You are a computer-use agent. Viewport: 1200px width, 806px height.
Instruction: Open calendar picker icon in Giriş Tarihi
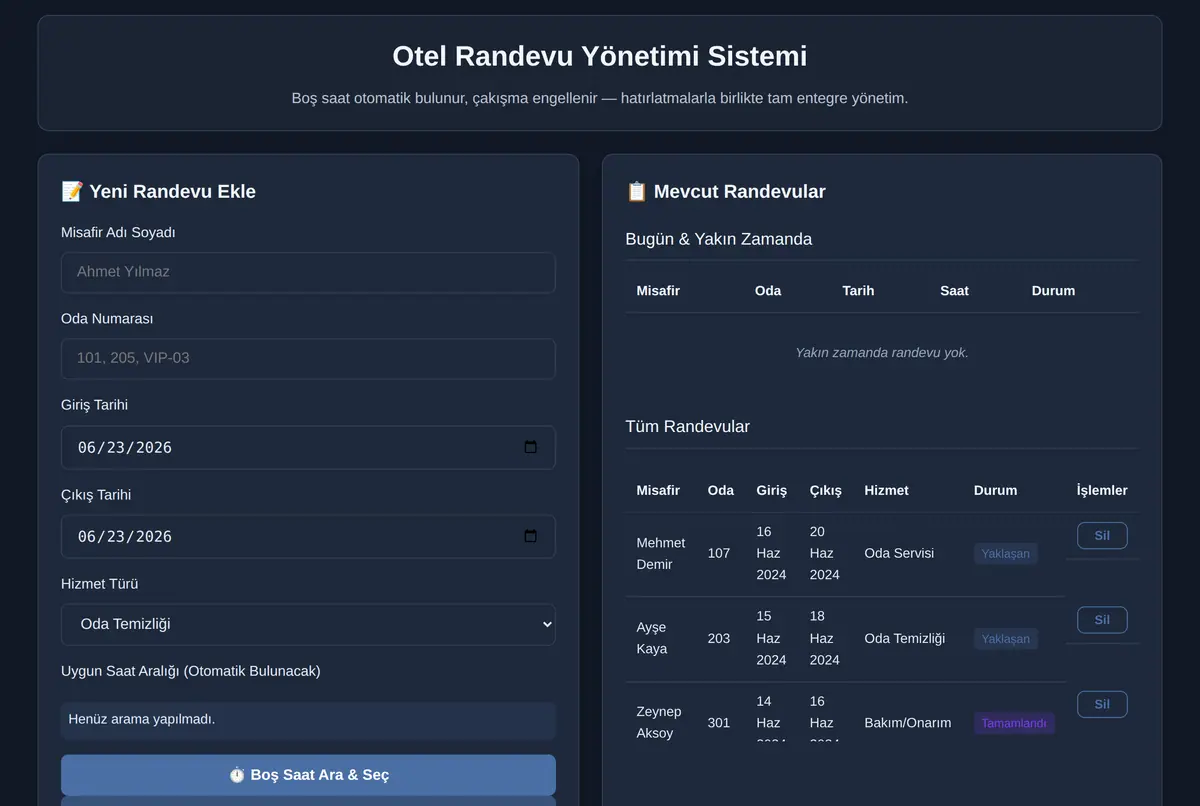pos(531,447)
